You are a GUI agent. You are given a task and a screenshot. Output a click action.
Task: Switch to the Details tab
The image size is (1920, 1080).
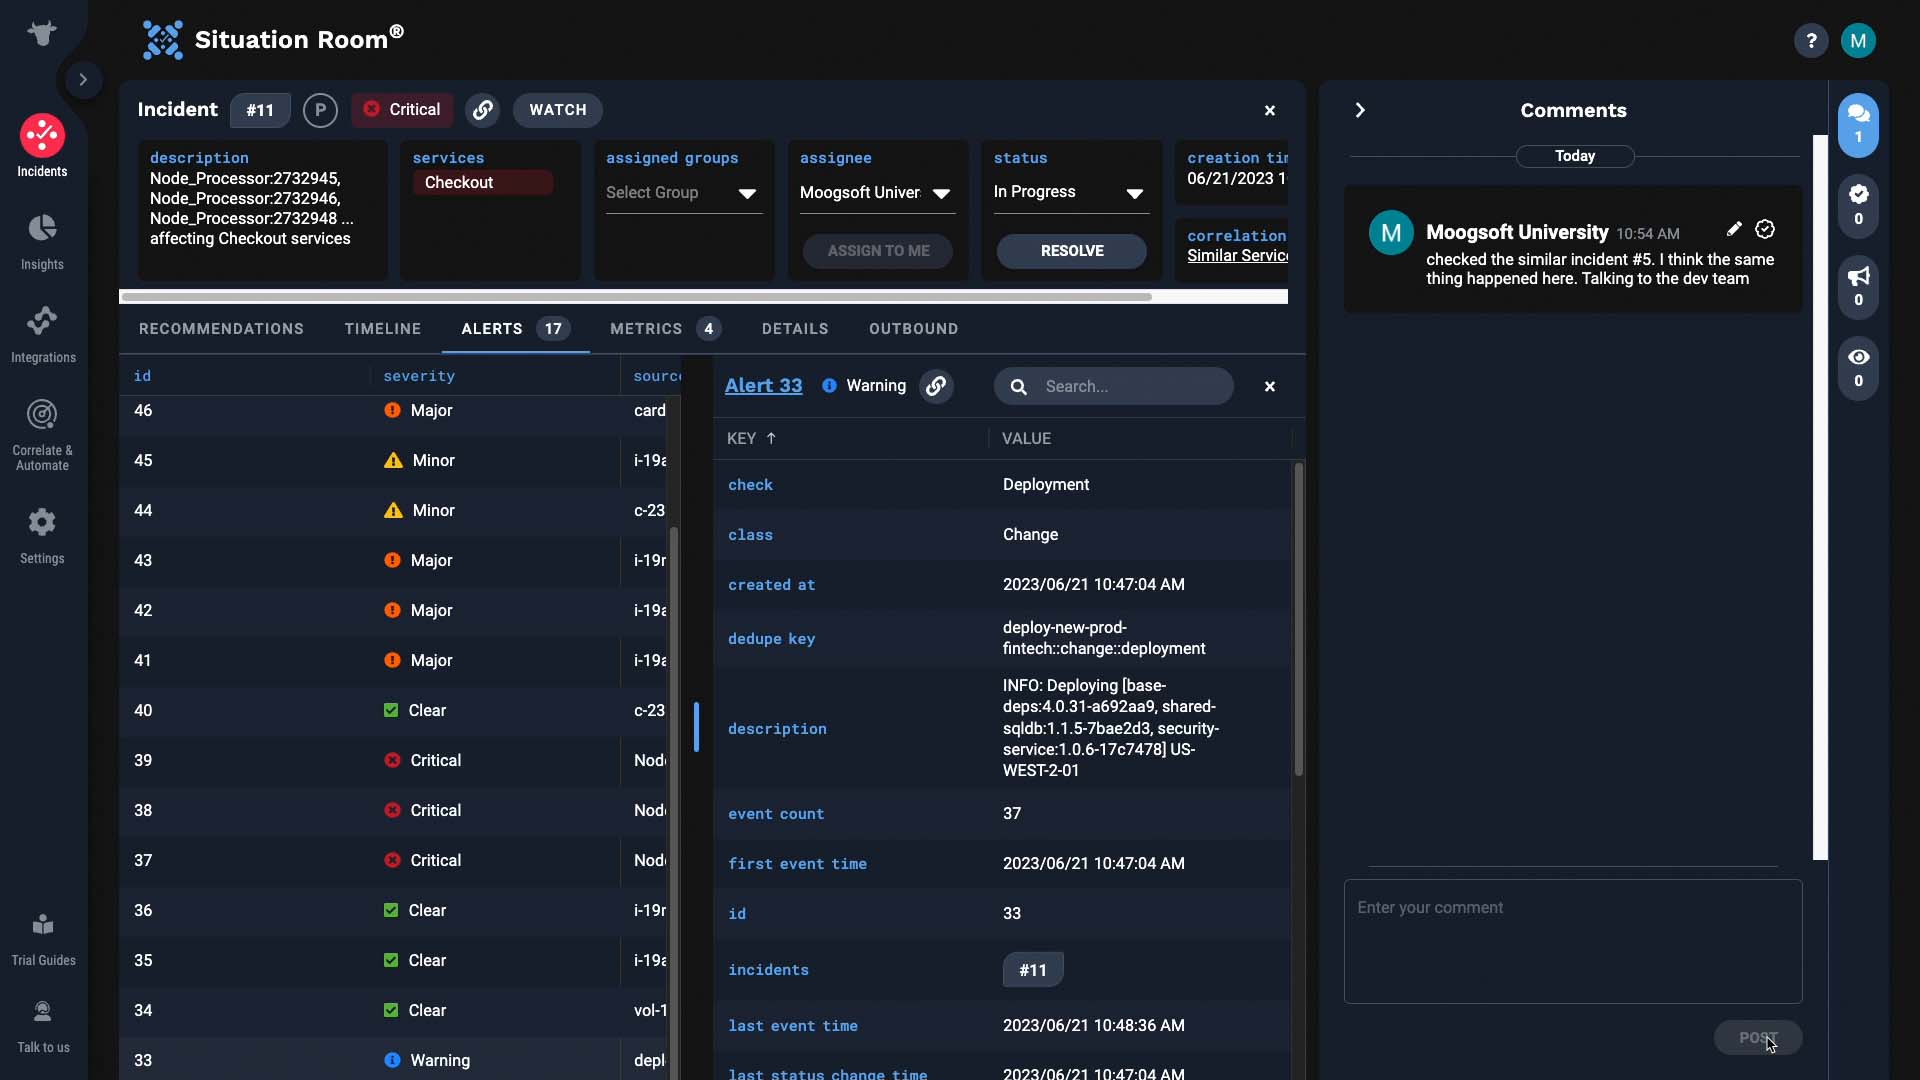(795, 329)
